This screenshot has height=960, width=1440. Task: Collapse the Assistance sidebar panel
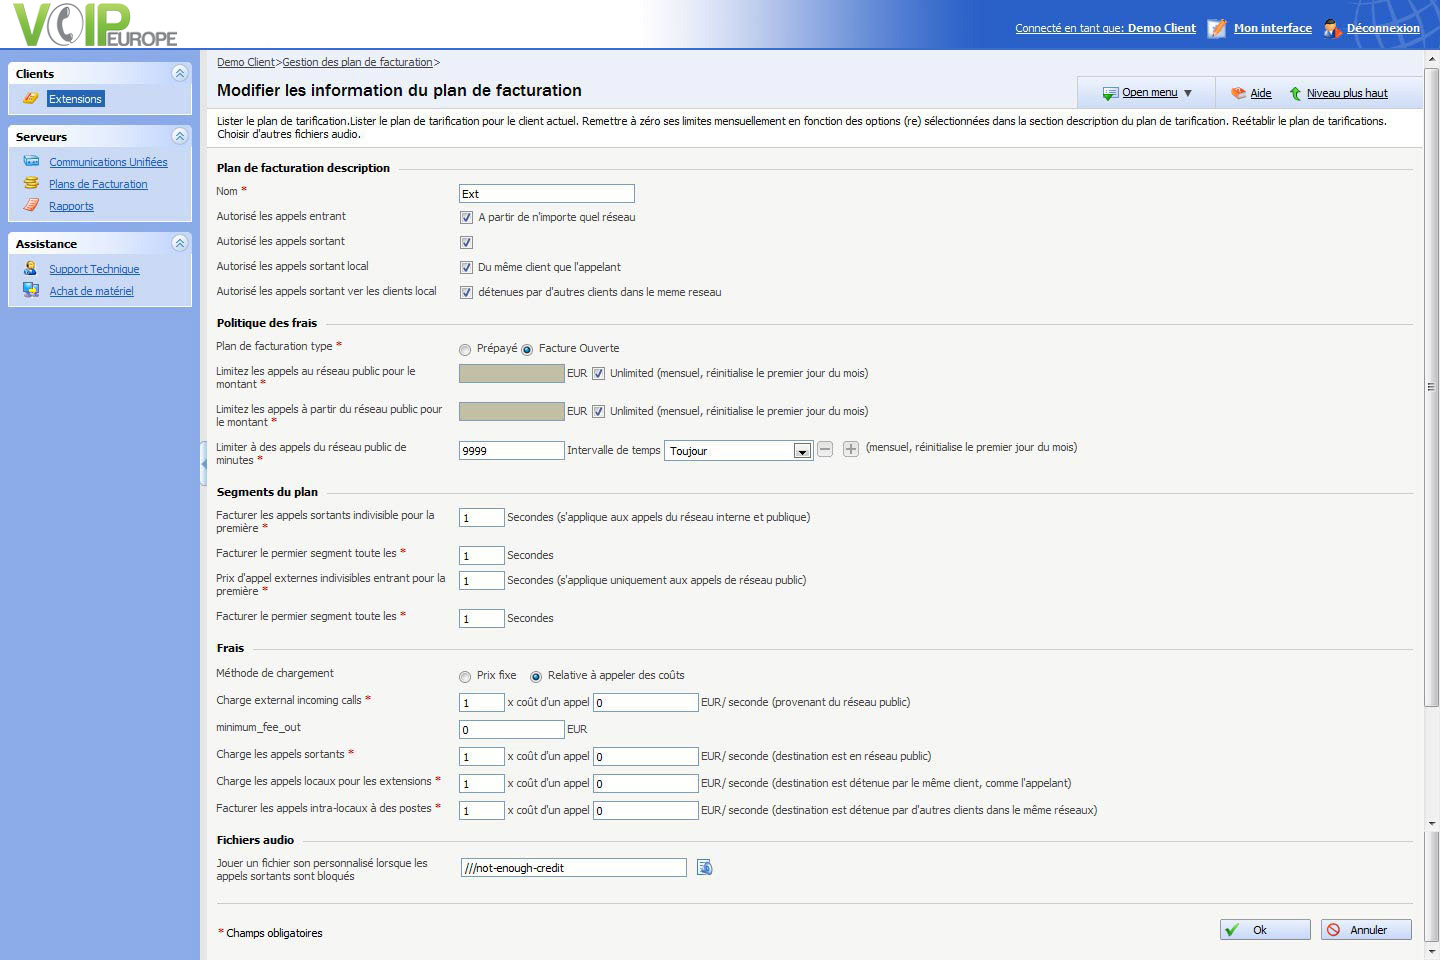click(179, 243)
